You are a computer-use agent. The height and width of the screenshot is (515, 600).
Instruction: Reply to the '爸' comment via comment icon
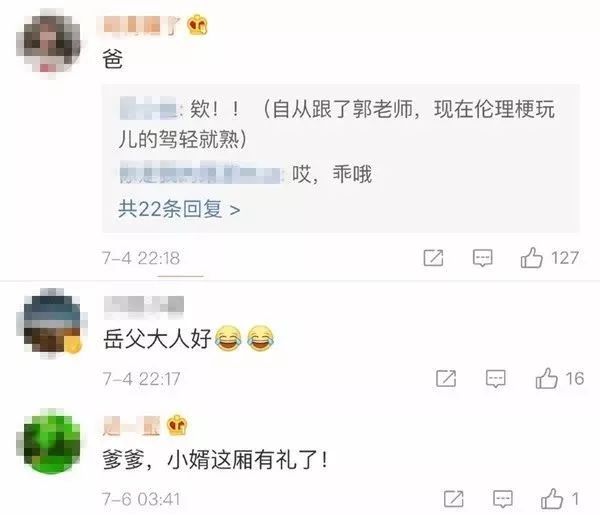(x=483, y=258)
